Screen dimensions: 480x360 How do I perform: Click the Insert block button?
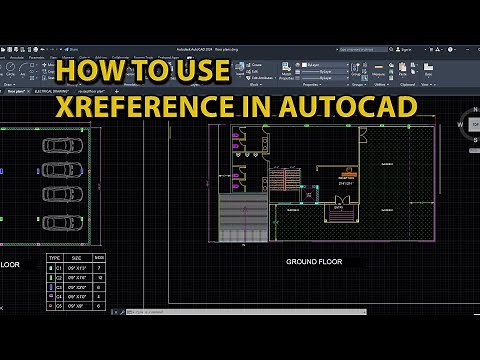tap(239, 69)
